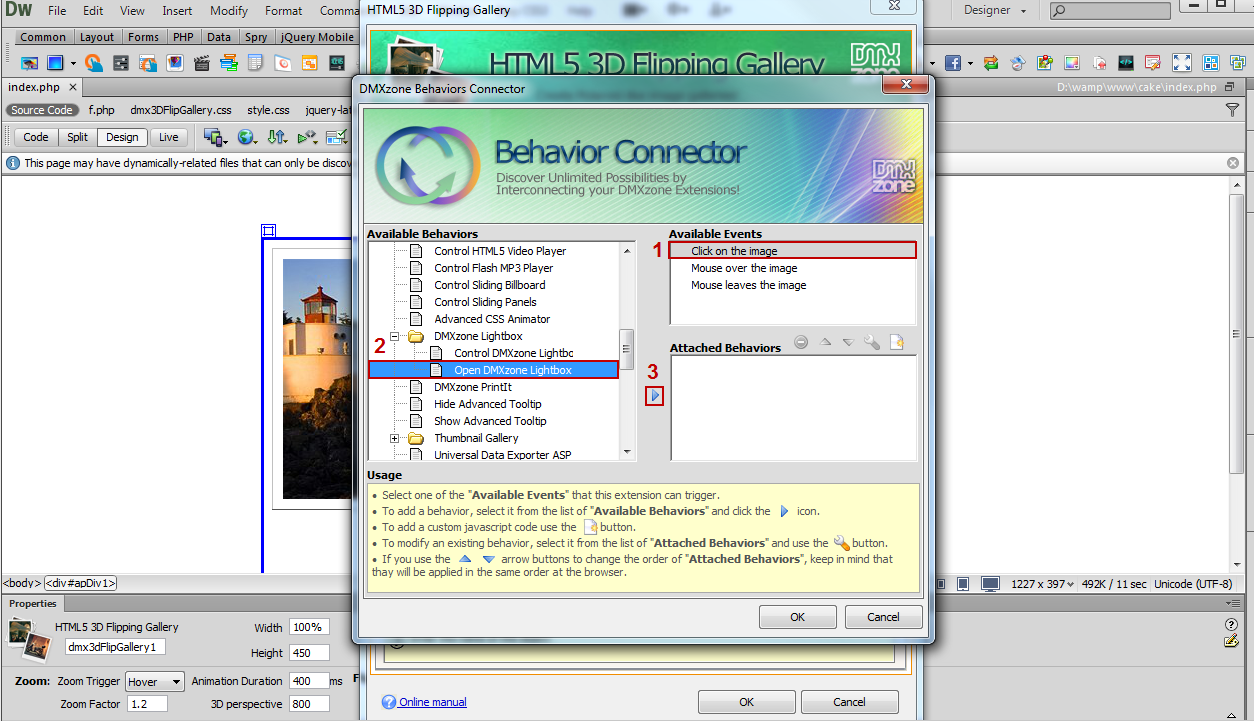Click the filter funnel icon under file path
The image size is (1254, 721).
tap(1233, 110)
